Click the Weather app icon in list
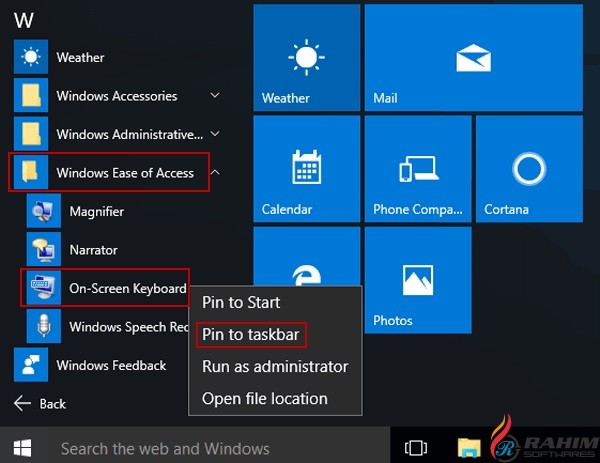Viewport: 600px width, 463px height. pos(31,57)
